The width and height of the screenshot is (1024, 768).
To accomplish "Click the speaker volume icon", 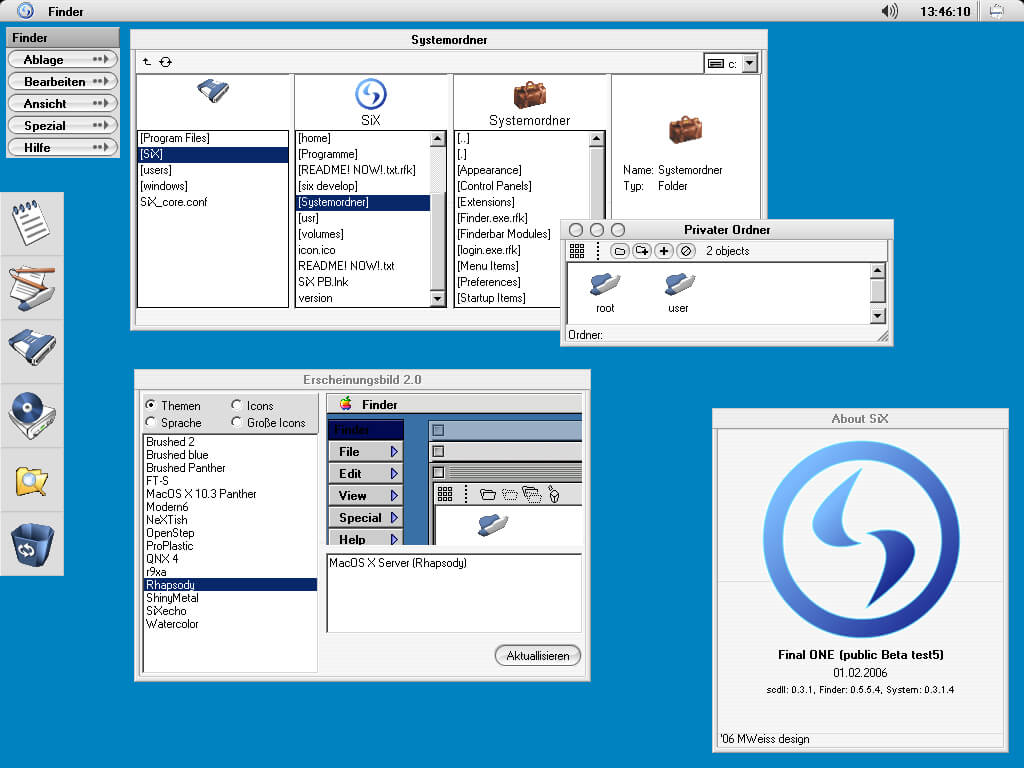I will (889, 11).
